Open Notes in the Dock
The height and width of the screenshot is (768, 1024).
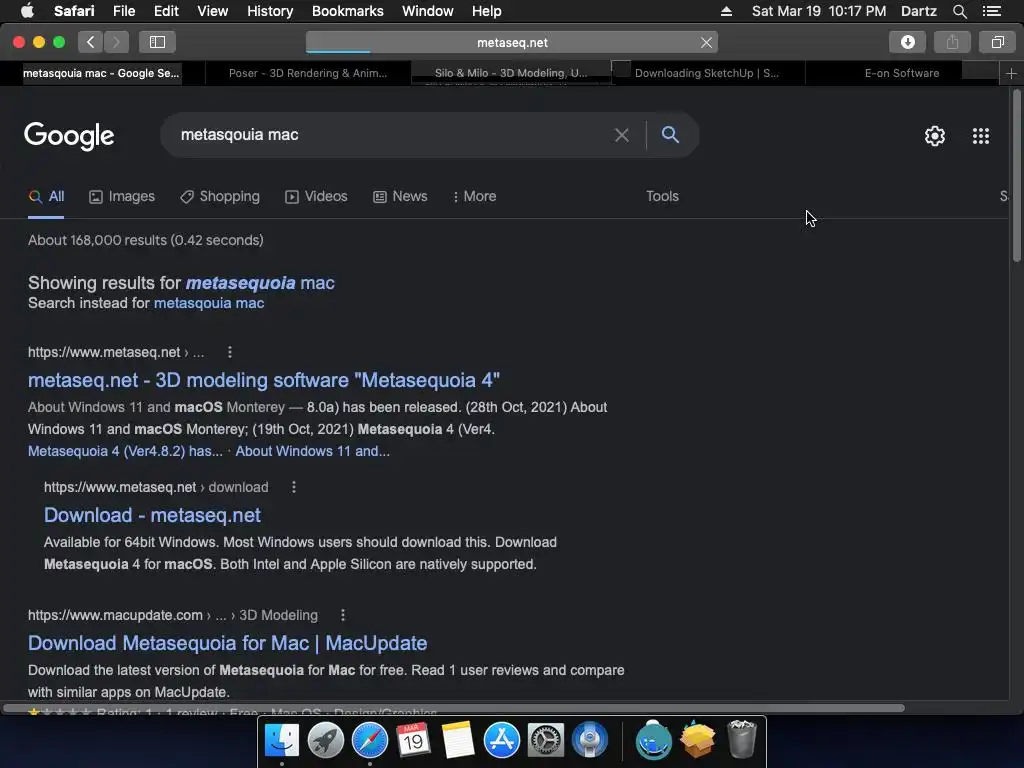pos(457,741)
